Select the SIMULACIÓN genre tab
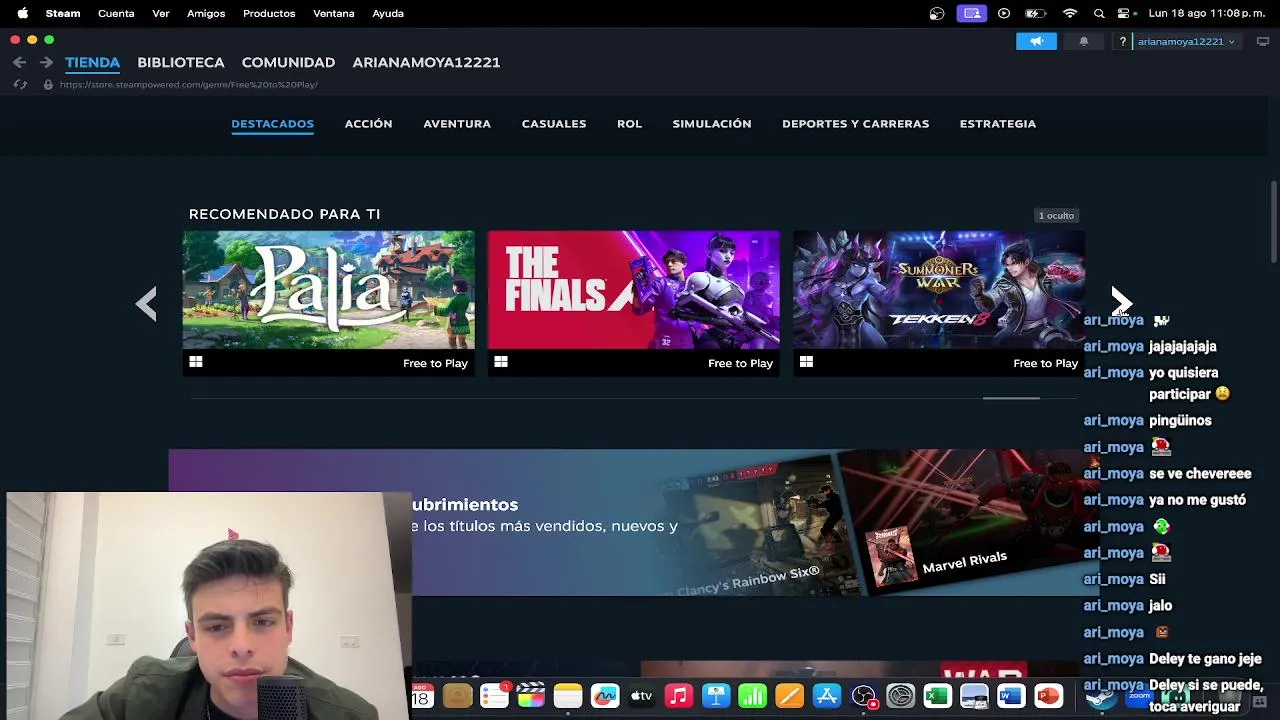Viewport: 1280px width, 720px height. tap(712, 124)
